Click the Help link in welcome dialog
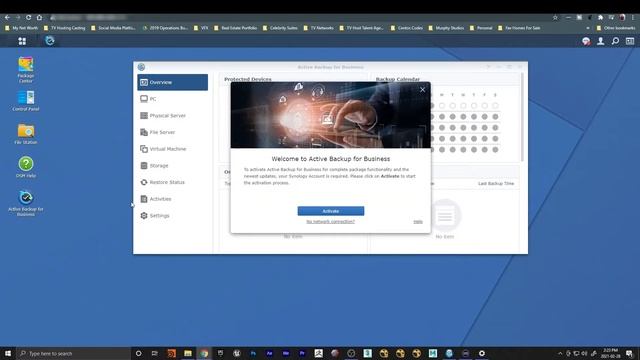This screenshot has height=360, width=640. click(x=418, y=222)
